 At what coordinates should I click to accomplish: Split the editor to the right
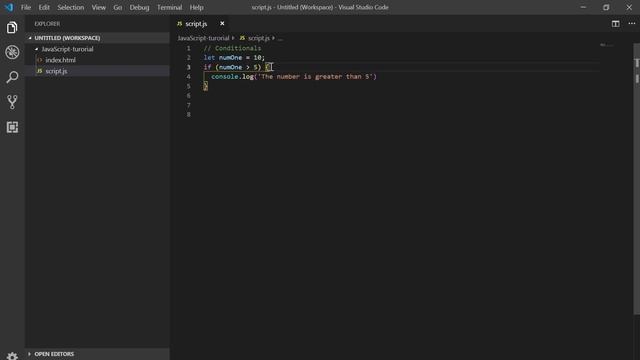coord(615,24)
